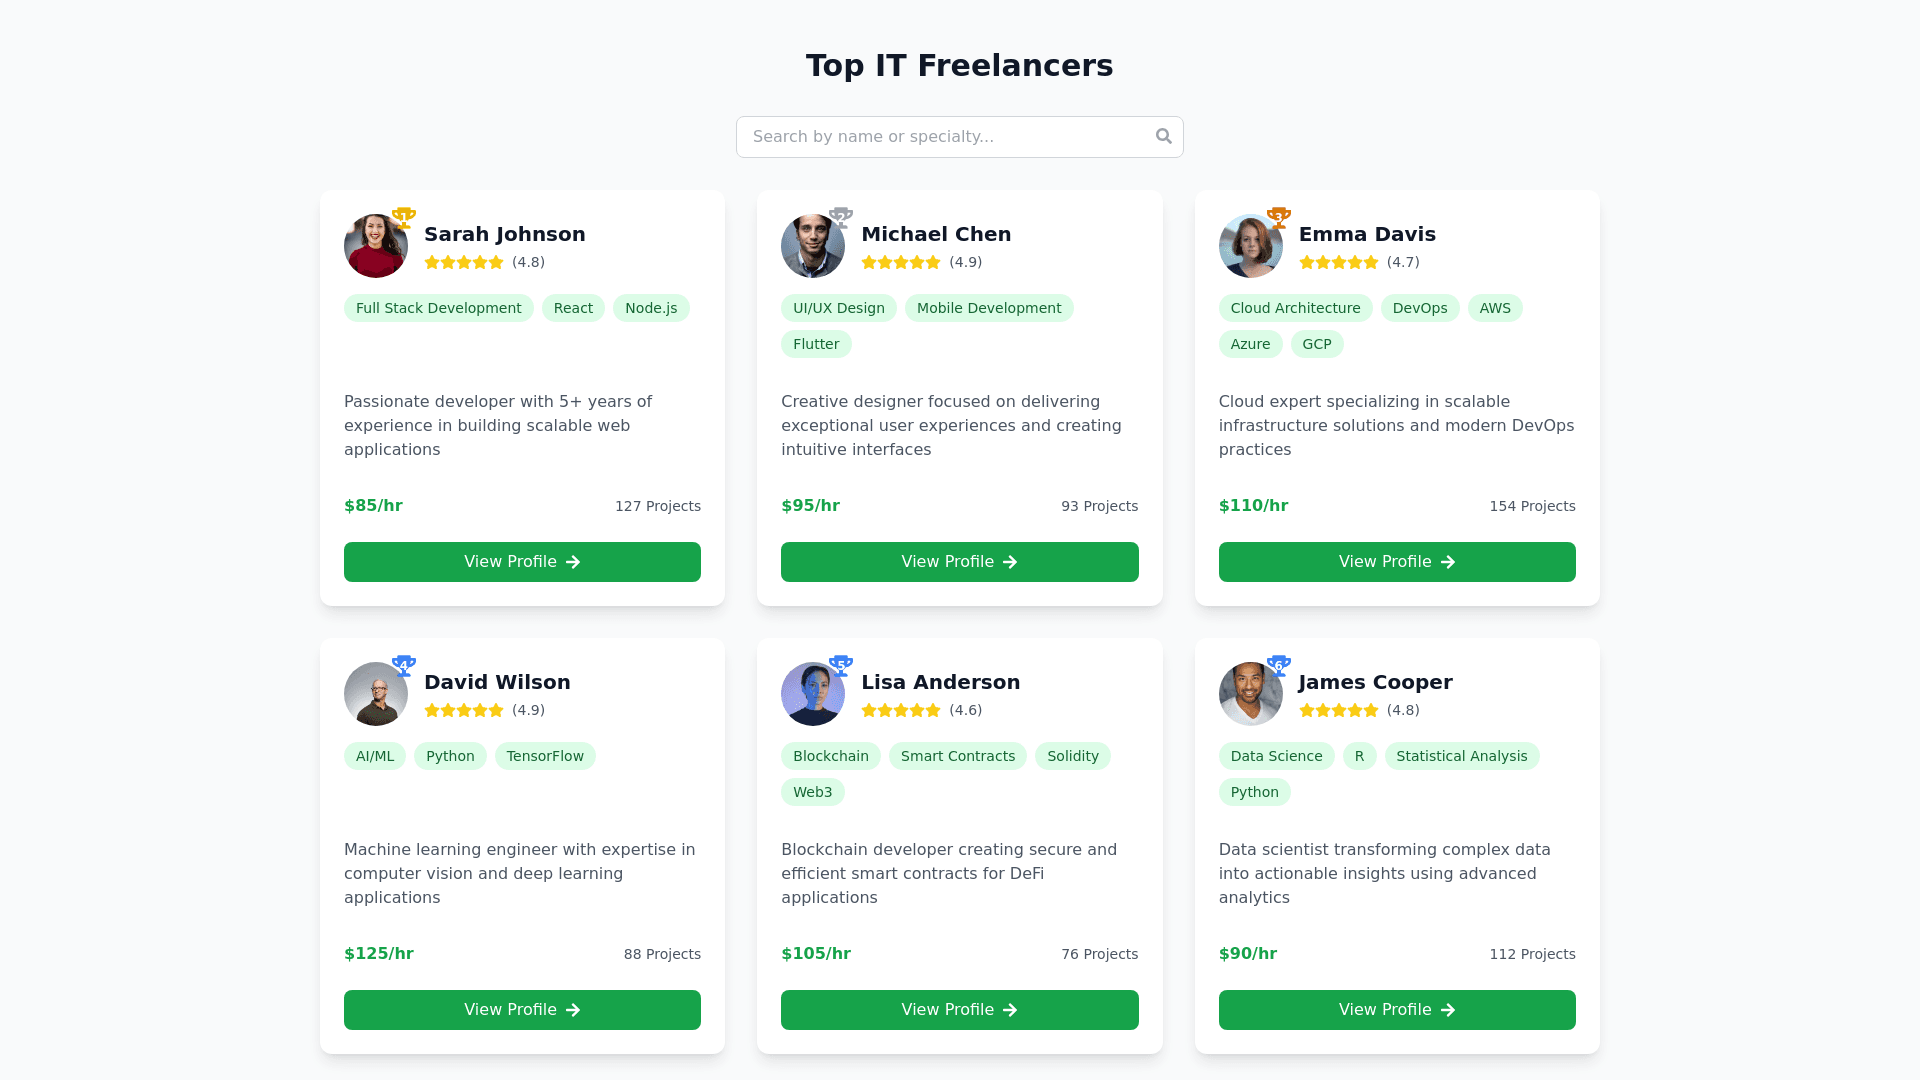Click Sarah Johnson's avatar photo
The height and width of the screenshot is (1080, 1920).
click(x=375, y=246)
